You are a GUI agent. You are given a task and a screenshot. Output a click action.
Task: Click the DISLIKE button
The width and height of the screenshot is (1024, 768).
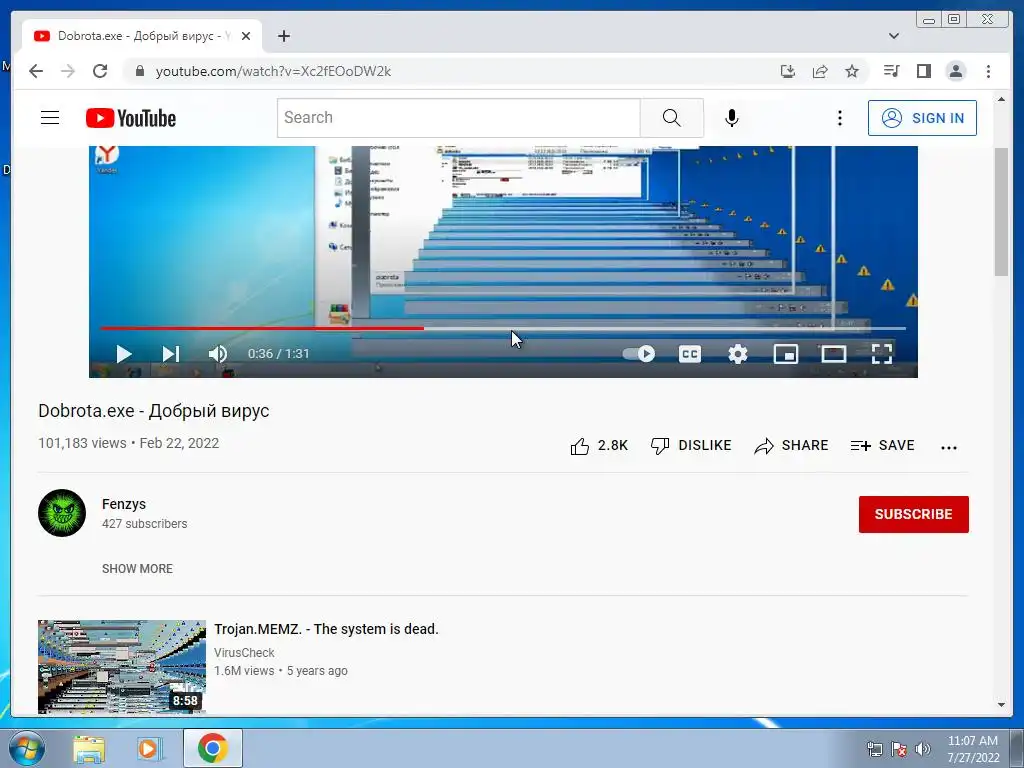point(691,446)
